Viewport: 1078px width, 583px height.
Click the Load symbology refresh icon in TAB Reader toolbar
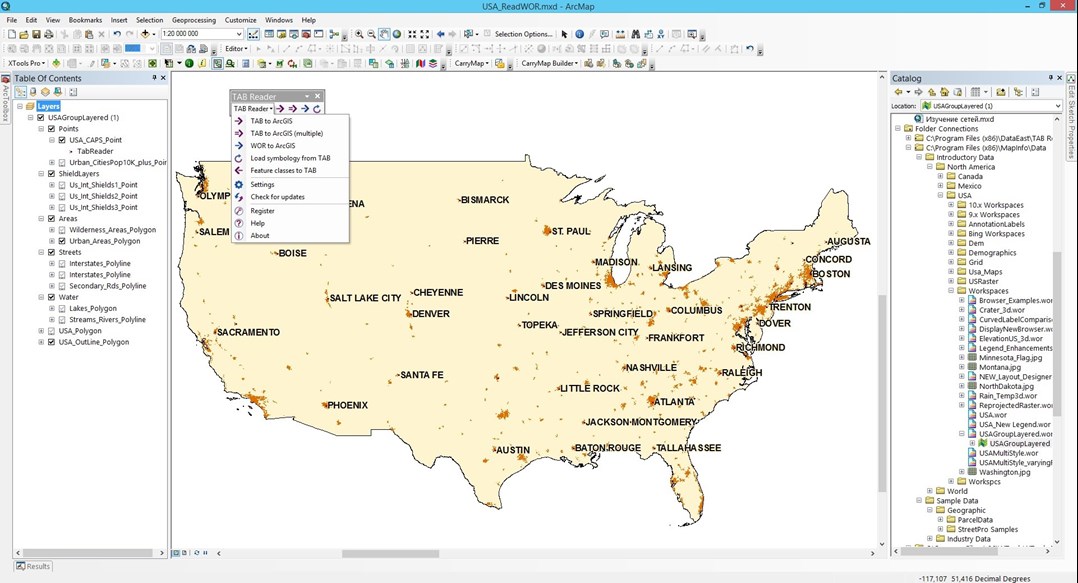pos(317,109)
